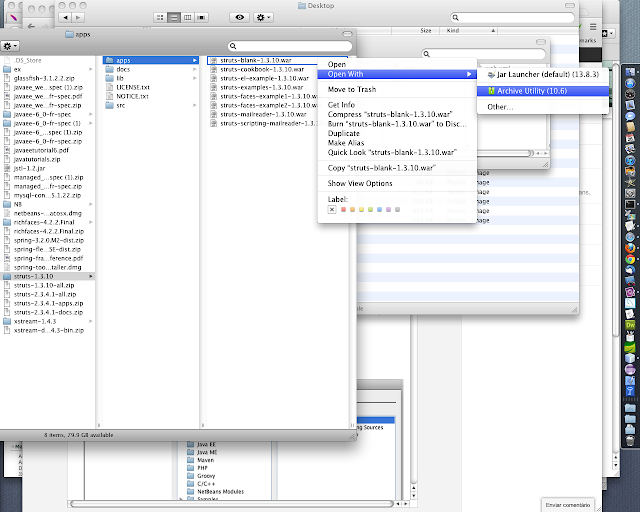
Task: Go forward in Desktop Finder window
Action: [x=78, y=17]
